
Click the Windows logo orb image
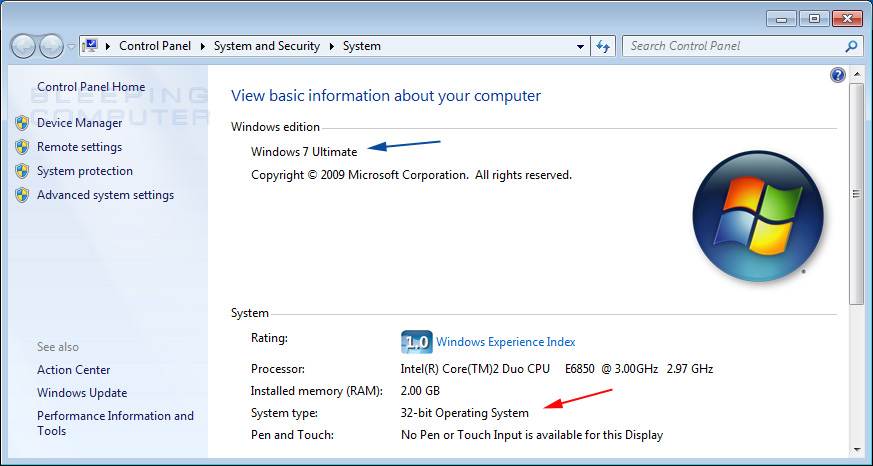758,216
